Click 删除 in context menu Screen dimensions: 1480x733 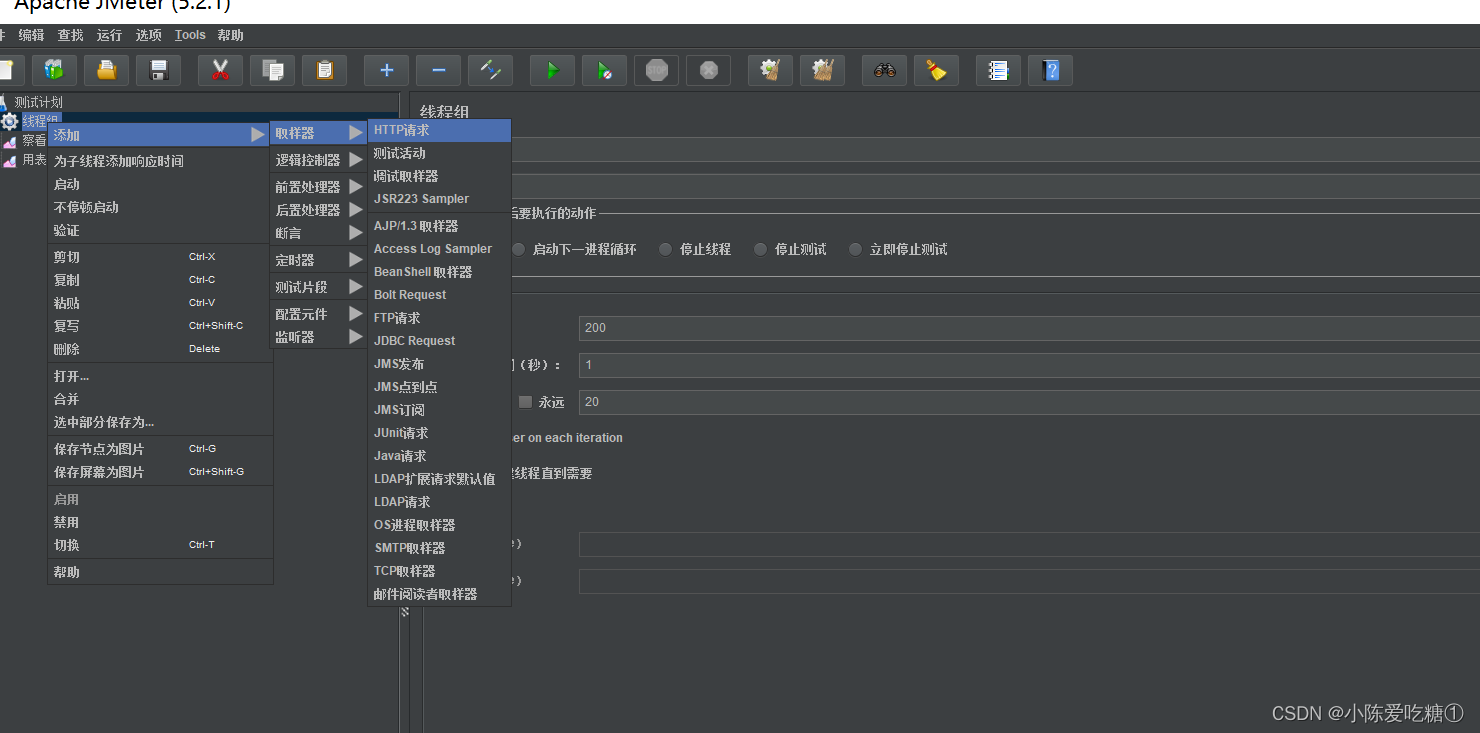(x=160, y=349)
